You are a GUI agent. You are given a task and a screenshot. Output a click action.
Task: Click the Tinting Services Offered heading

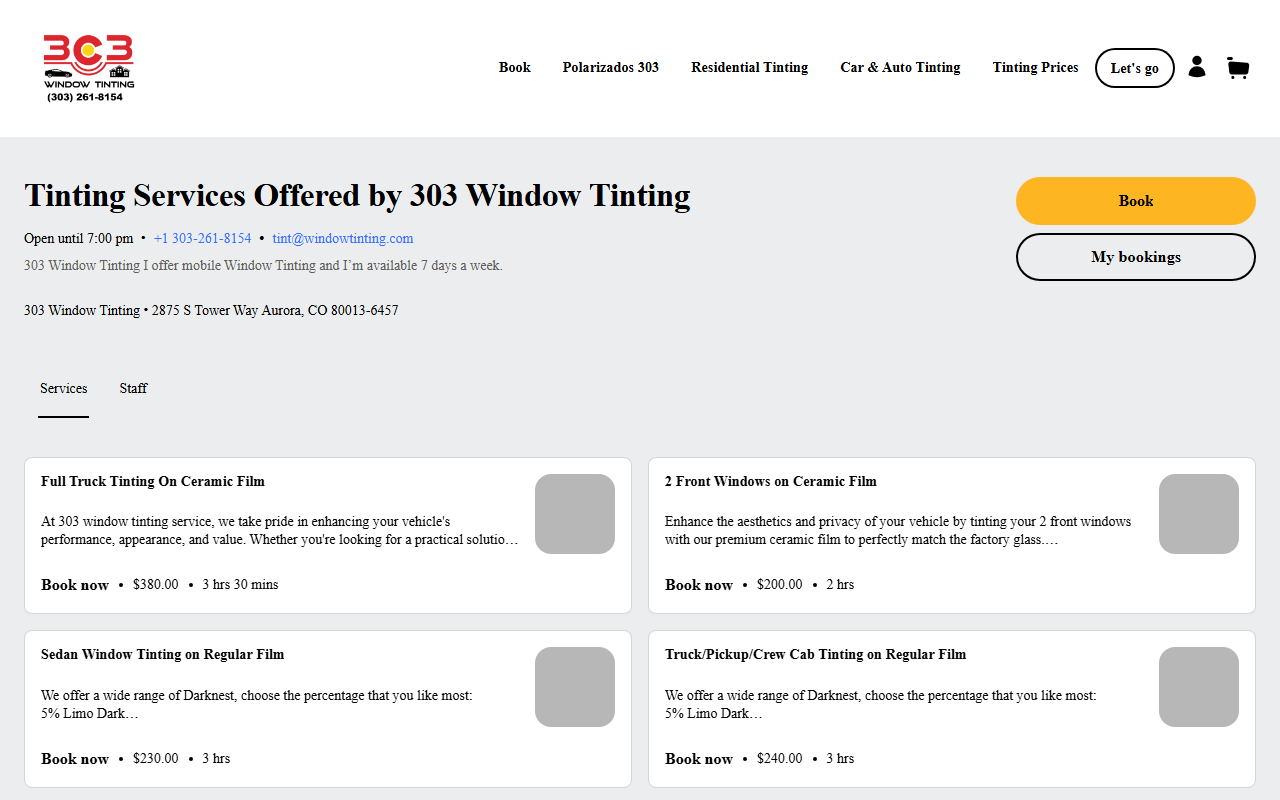pyautogui.click(x=357, y=195)
